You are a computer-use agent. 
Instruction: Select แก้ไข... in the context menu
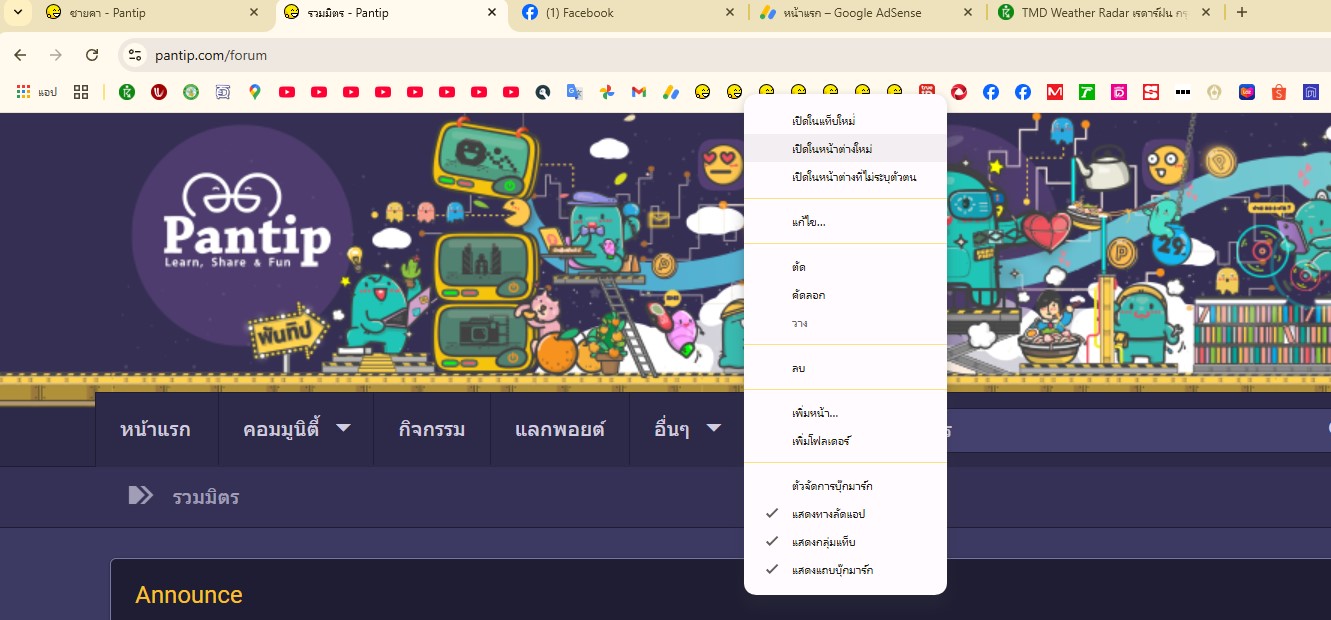click(846, 222)
